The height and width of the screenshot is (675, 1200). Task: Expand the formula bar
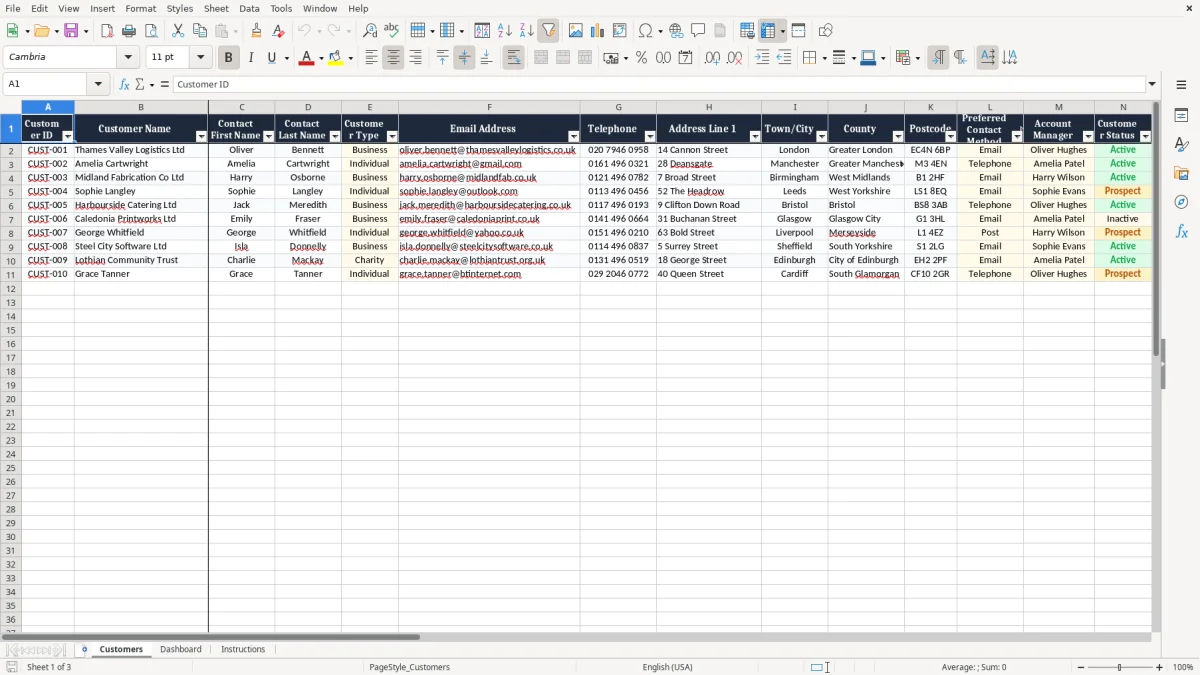(1152, 85)
